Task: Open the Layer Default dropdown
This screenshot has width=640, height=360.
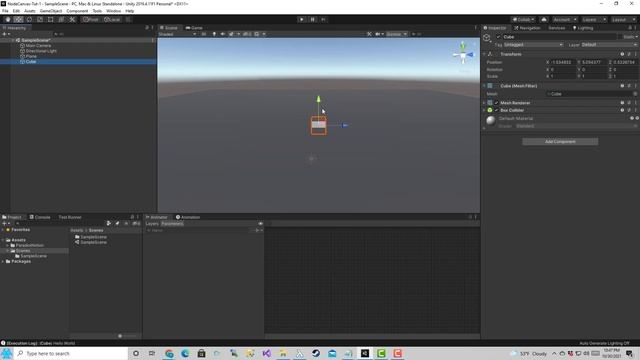Action: 609,44
